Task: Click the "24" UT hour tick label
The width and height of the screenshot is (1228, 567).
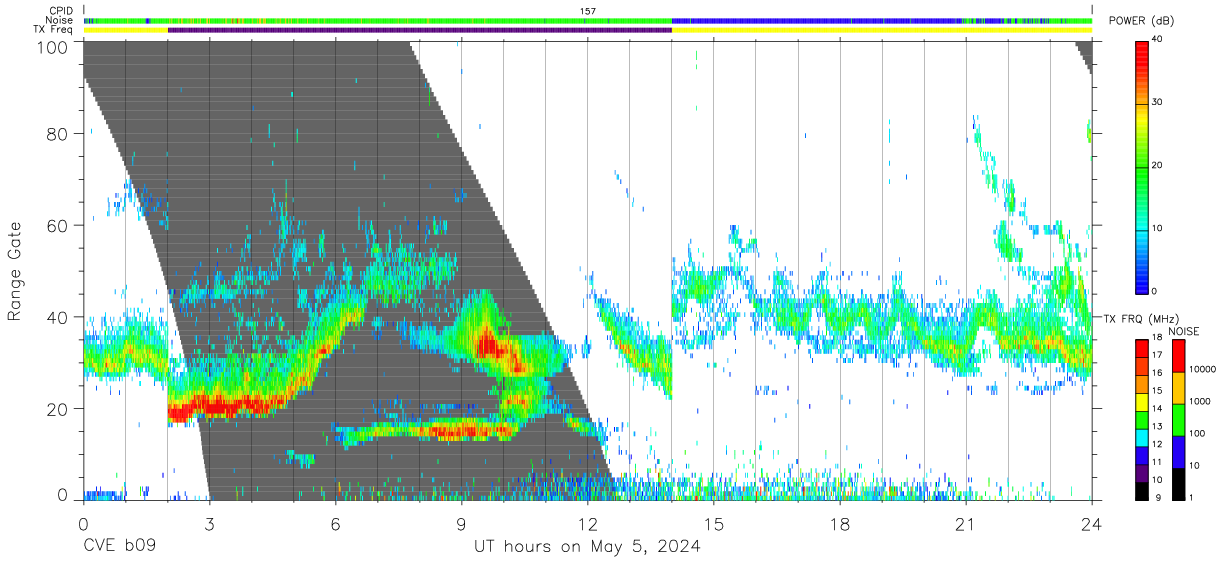Action: click(1092, 524)
